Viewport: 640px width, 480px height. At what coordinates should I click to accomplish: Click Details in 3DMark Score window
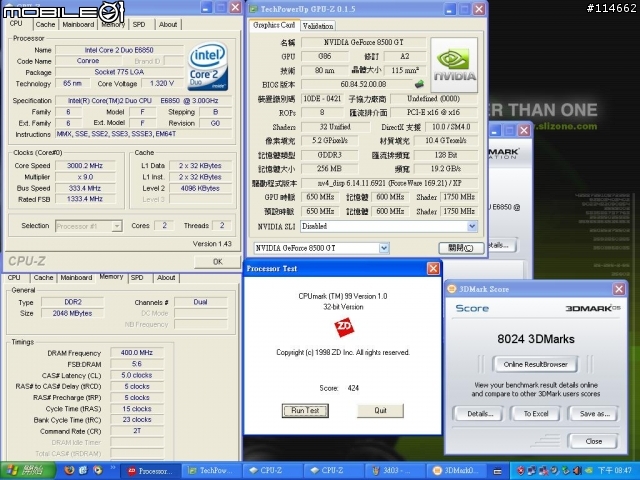point(480,413)
